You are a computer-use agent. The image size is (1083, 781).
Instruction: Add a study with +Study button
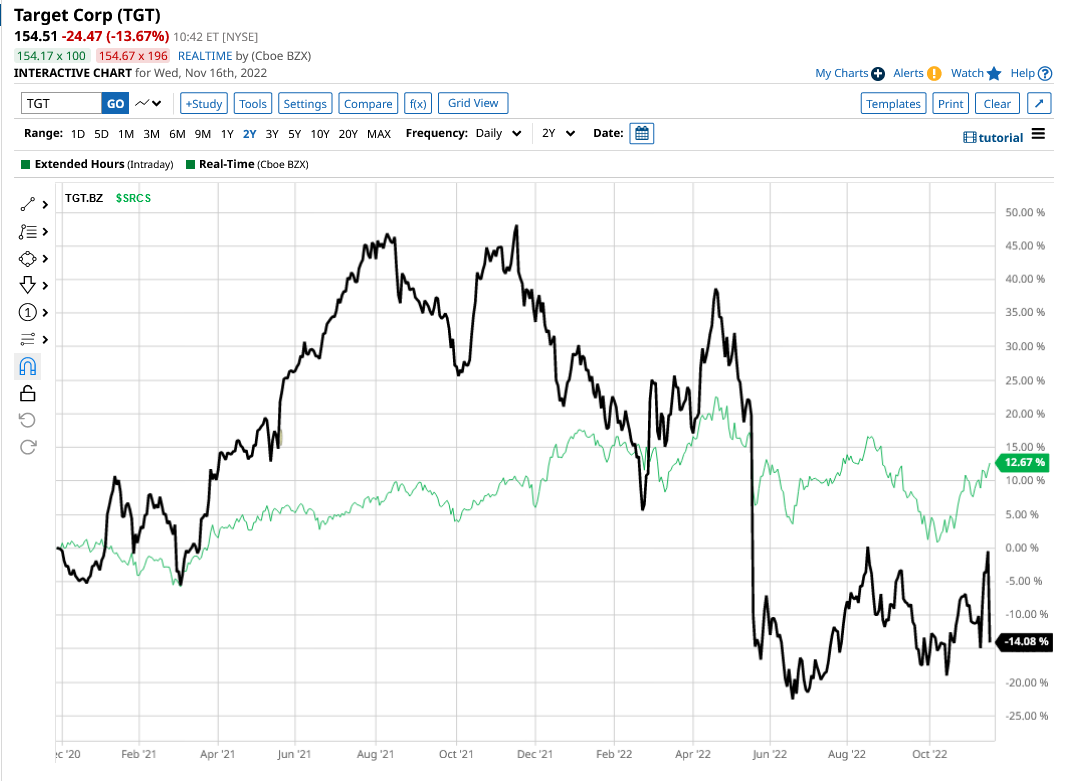(204, 104)
